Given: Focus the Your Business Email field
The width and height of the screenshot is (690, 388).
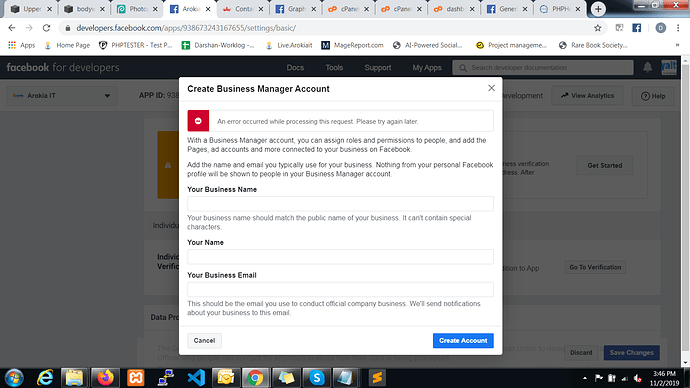Looking at the screenshot, I should [340, 289].
